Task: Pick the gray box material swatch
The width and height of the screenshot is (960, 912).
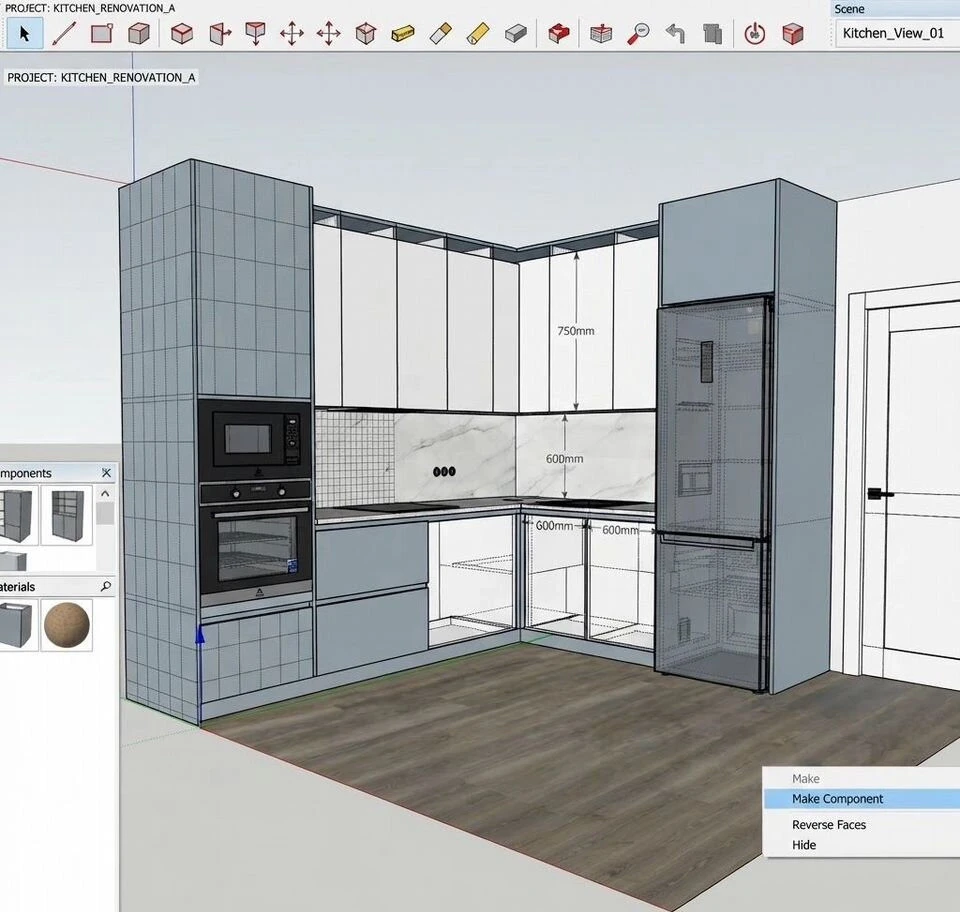Action: 17,624
